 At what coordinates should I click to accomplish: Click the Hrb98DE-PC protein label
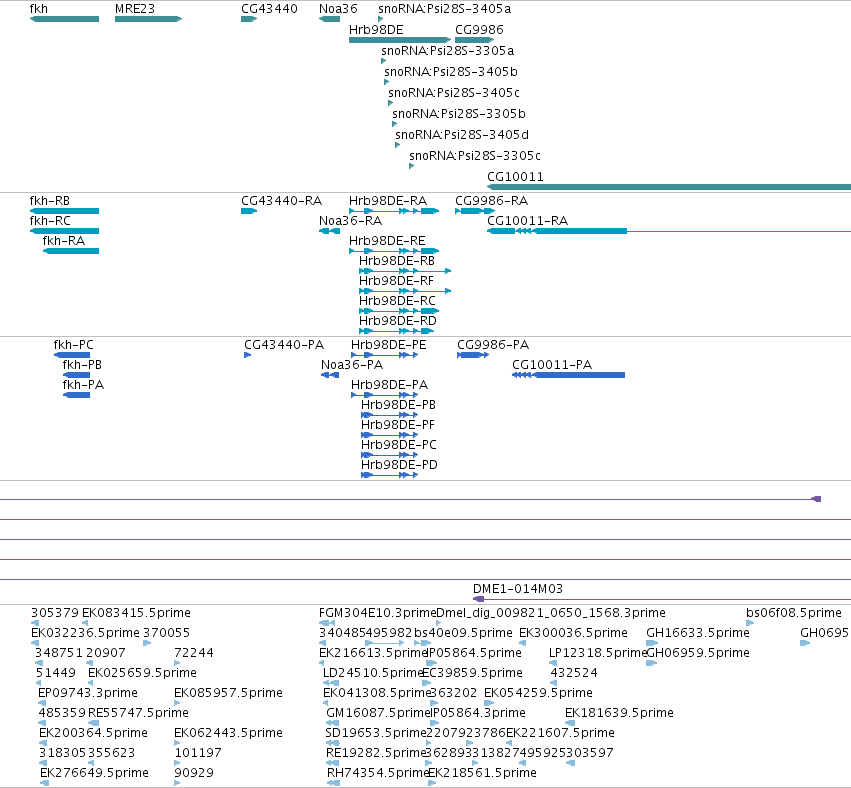pos(399,445)
